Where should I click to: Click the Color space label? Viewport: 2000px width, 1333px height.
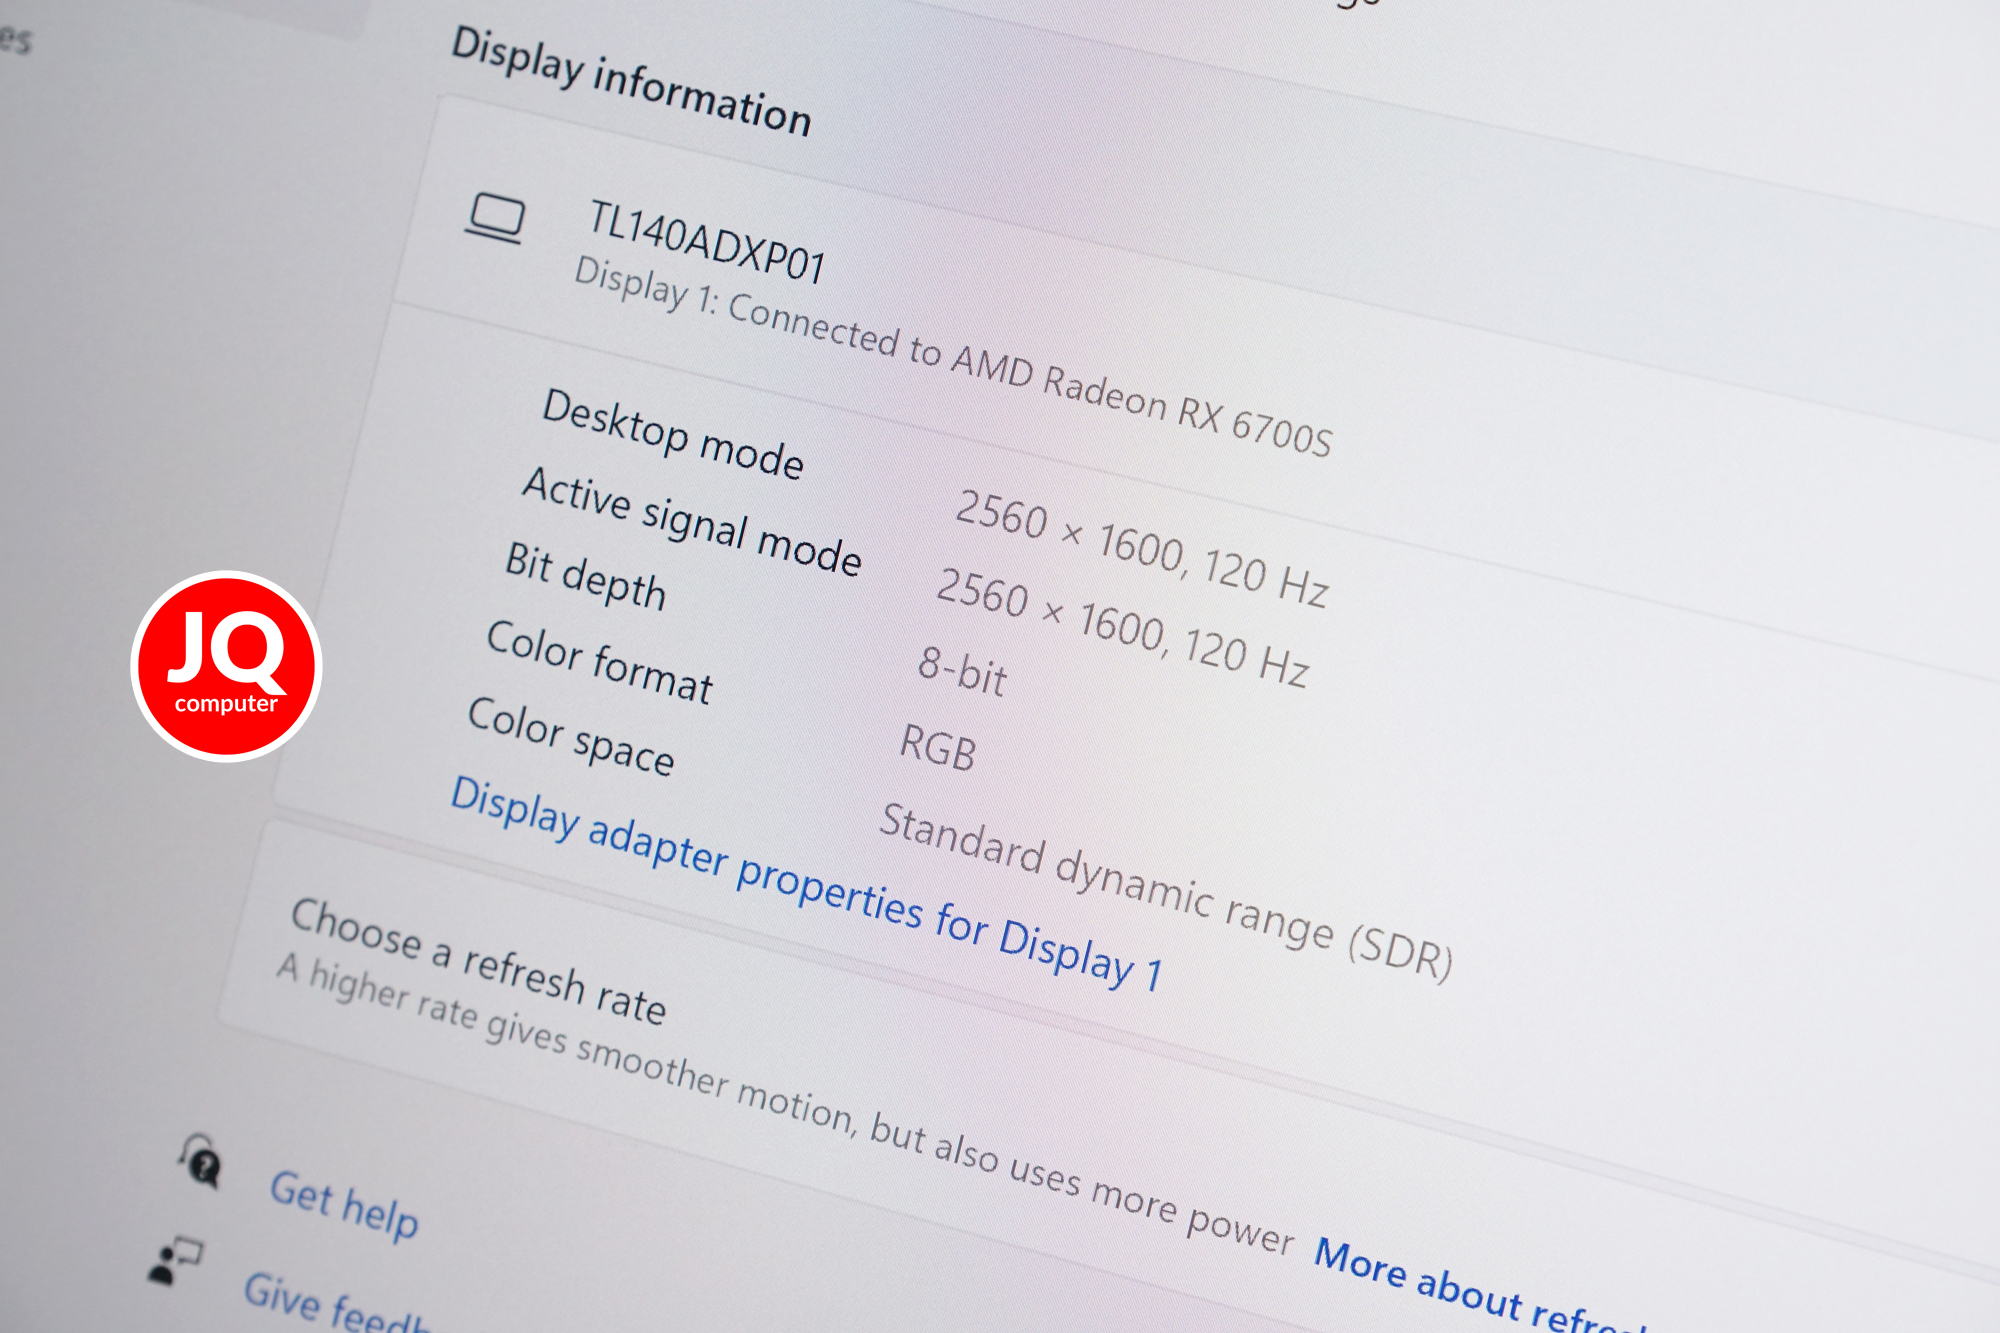pos(571,736)
